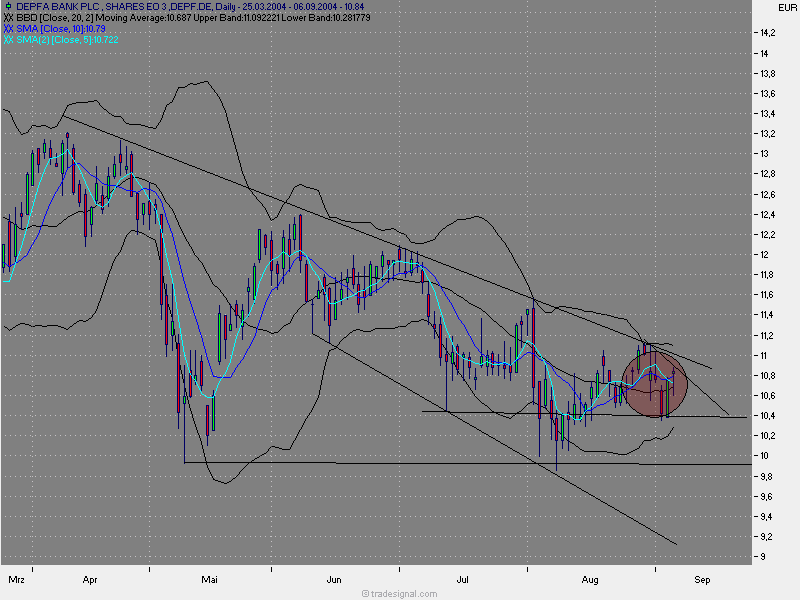The image size is (800, 600).
Task: Click the Aug month label on time axis
Action: pos(590,580)
